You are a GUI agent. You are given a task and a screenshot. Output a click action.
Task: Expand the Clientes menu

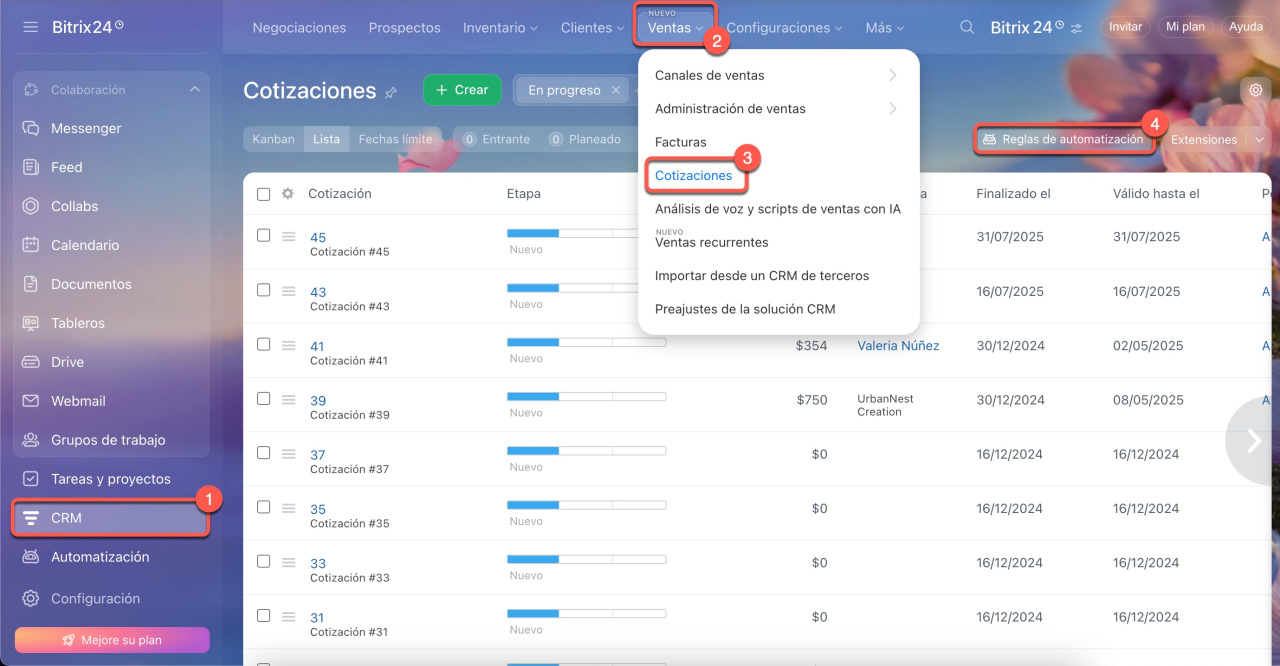coord(593,28)
